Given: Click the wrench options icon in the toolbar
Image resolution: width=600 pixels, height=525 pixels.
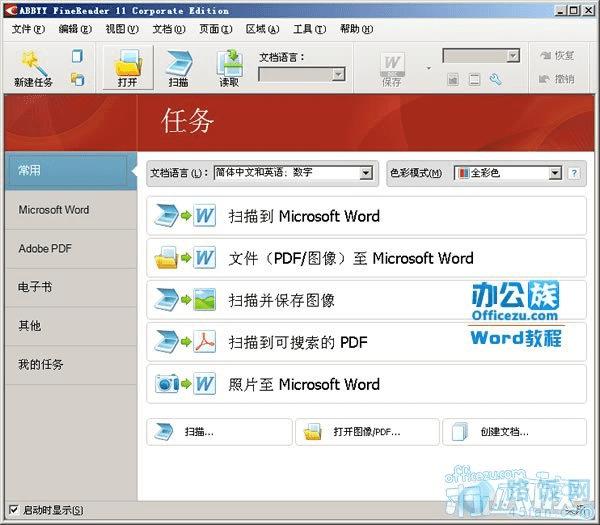Looking at the screenshot, I should click(x=496, y=80).
